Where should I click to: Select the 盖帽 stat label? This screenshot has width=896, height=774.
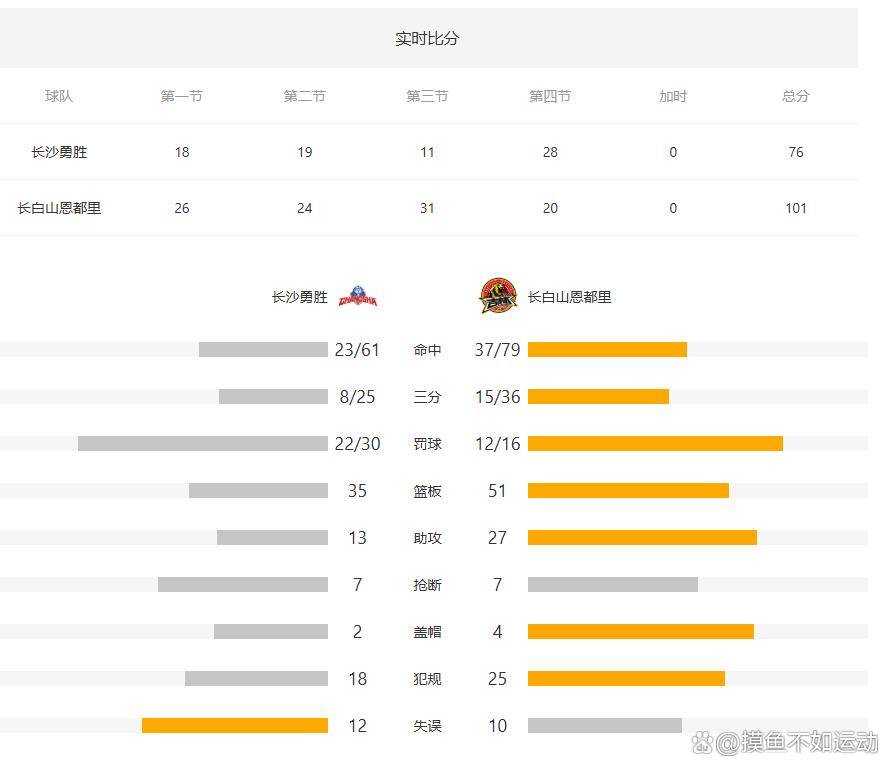427,632
